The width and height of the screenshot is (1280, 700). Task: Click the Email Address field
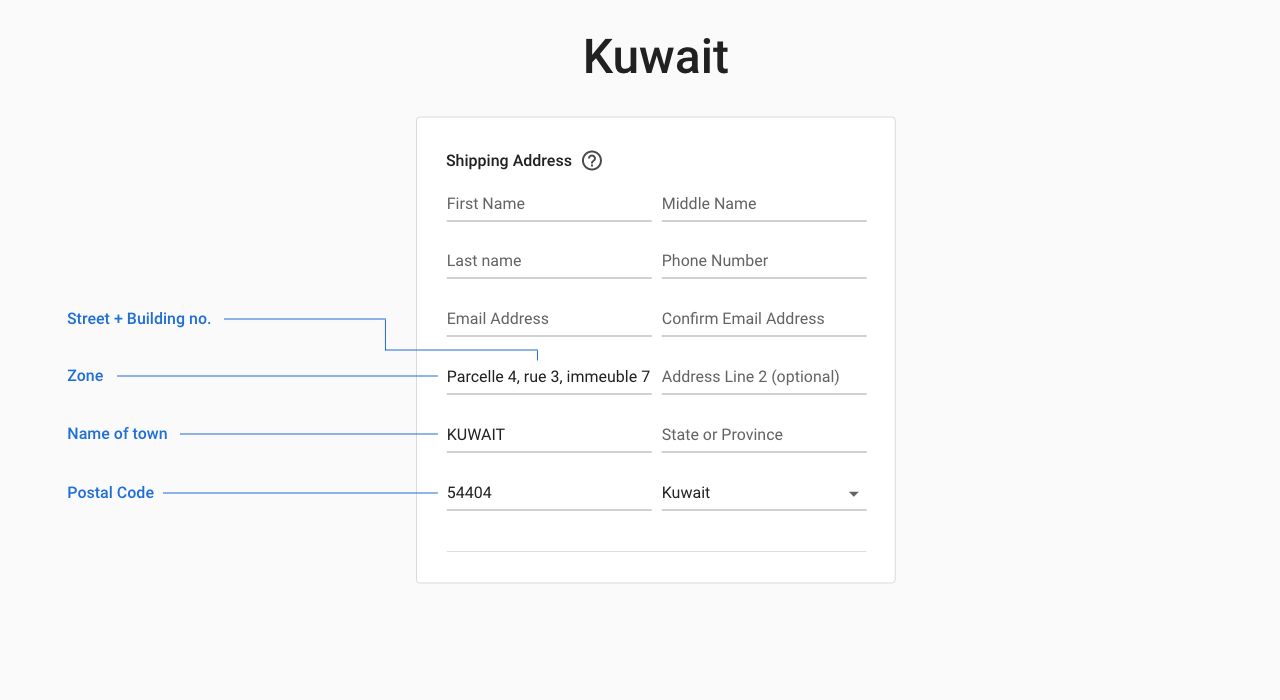[x=549, y=319]
